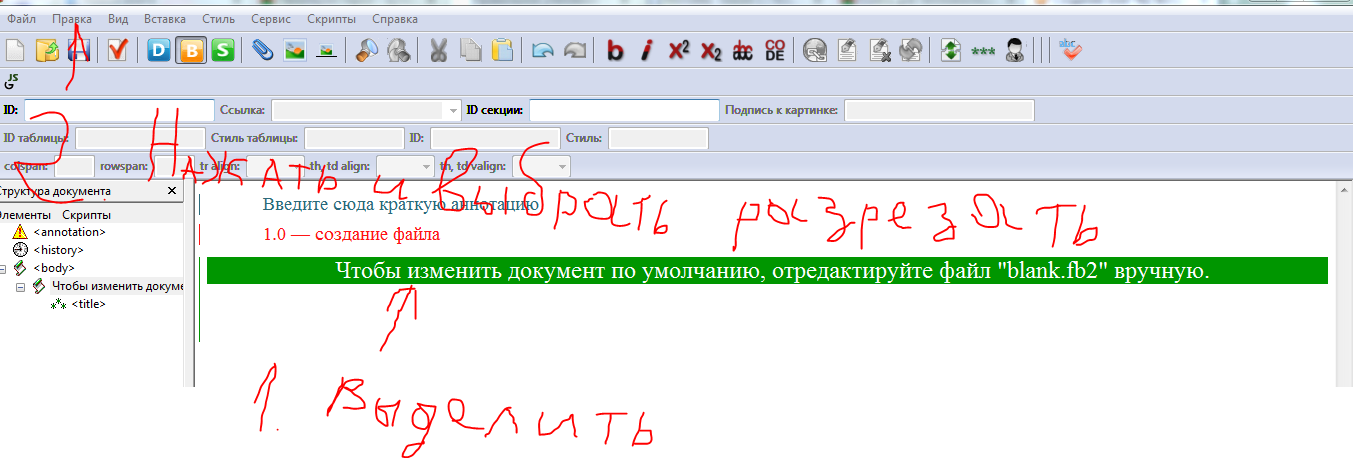Click the New document icon
Viewport: 1353px width, 458px height.
pos(15,50)
